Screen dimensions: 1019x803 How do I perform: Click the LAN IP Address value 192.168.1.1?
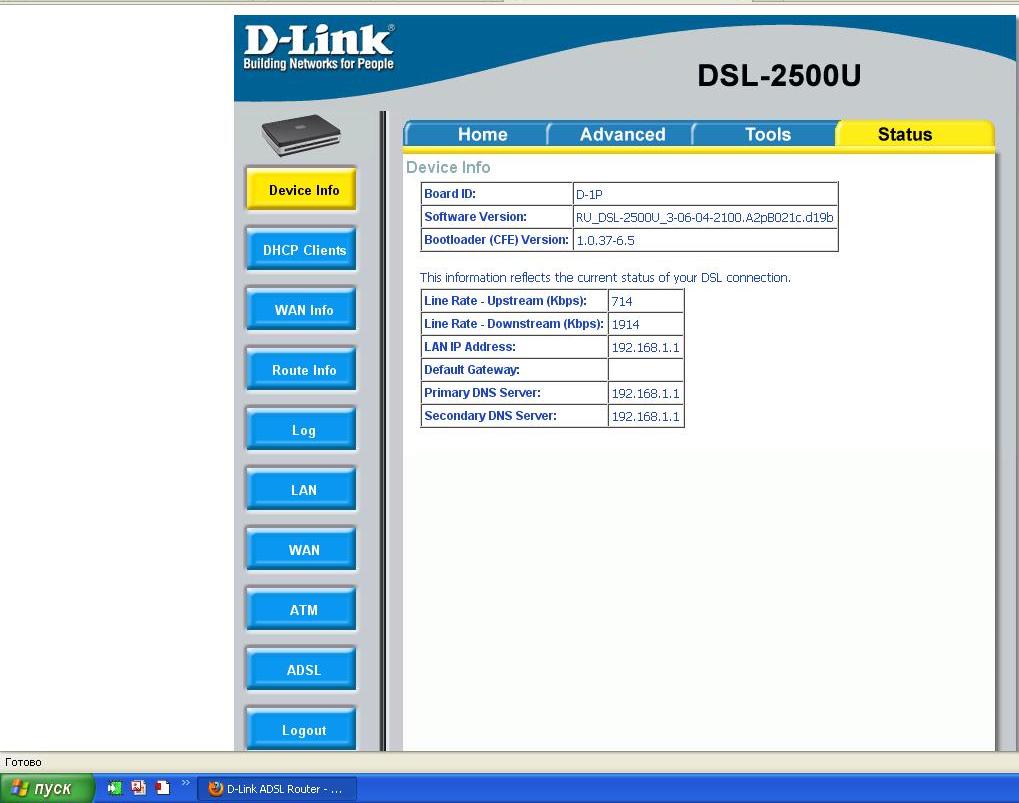pos(645,348)
